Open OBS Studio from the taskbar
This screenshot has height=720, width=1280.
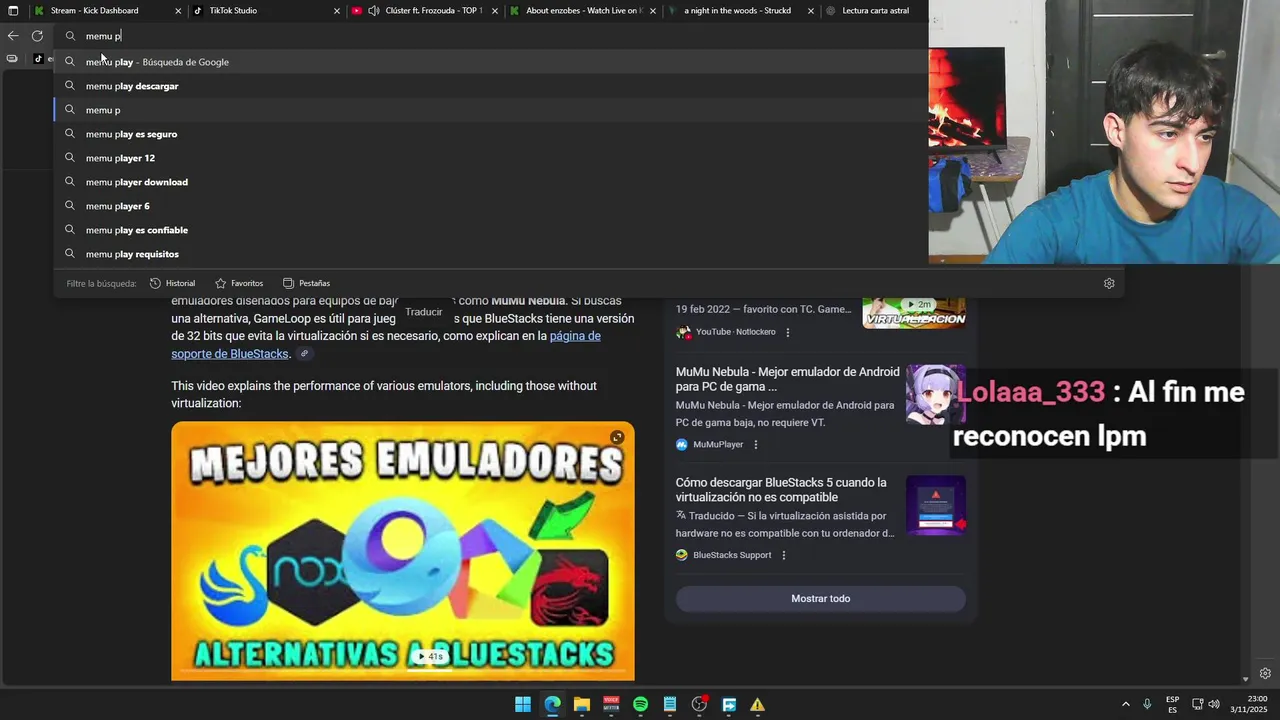[x=699, y=704]
